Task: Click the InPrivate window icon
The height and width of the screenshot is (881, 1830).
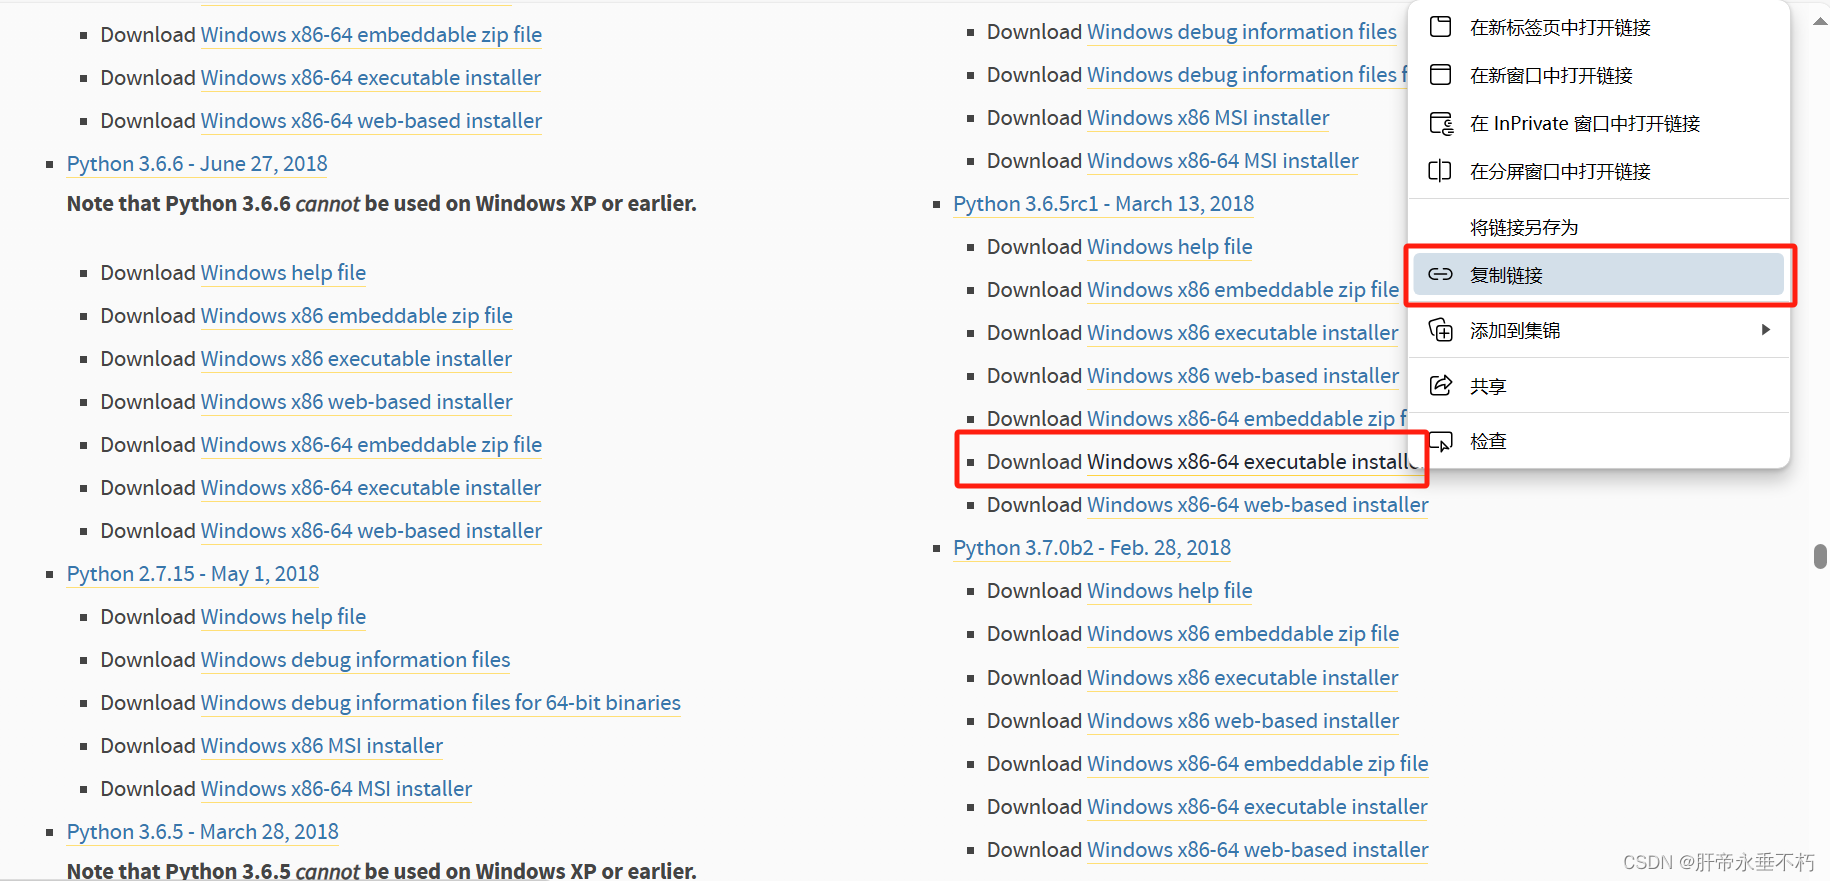Action: pyautogui.click(x=1440, y=123)
